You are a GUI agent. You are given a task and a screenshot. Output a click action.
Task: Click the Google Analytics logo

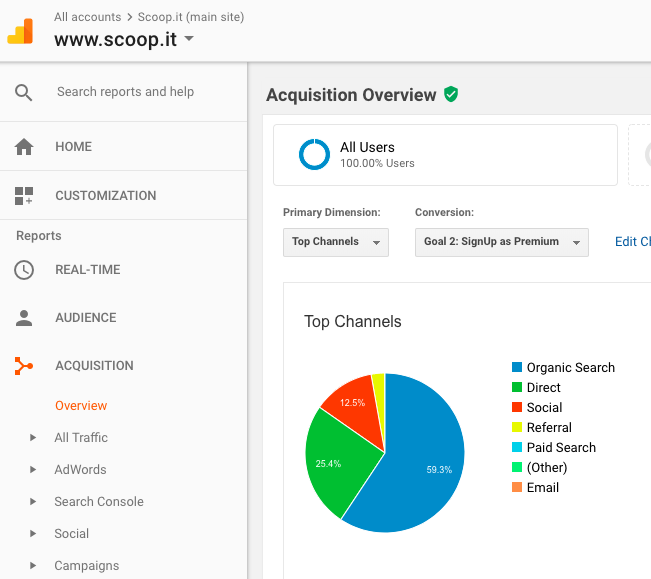[x=20, y=31]
